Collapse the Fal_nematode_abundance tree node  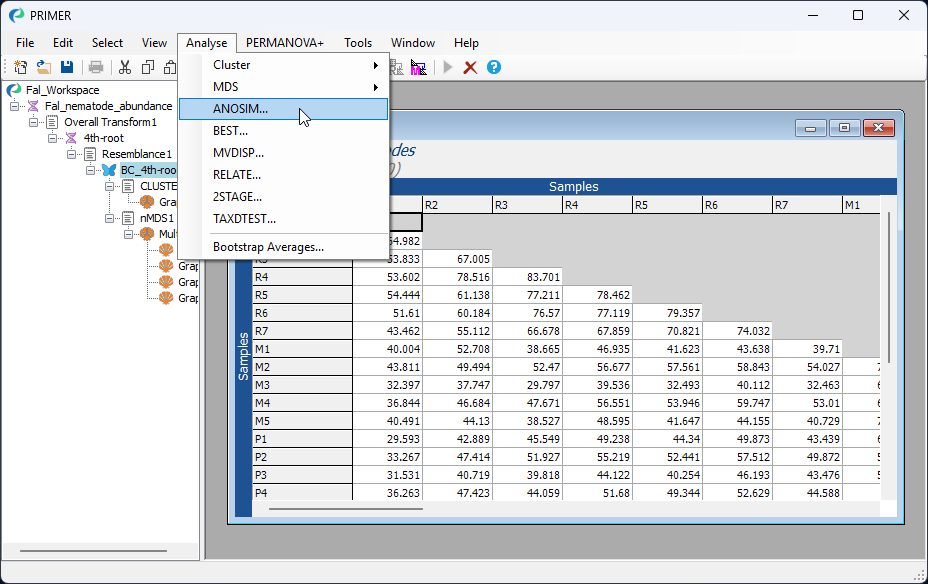click(16, 106)
